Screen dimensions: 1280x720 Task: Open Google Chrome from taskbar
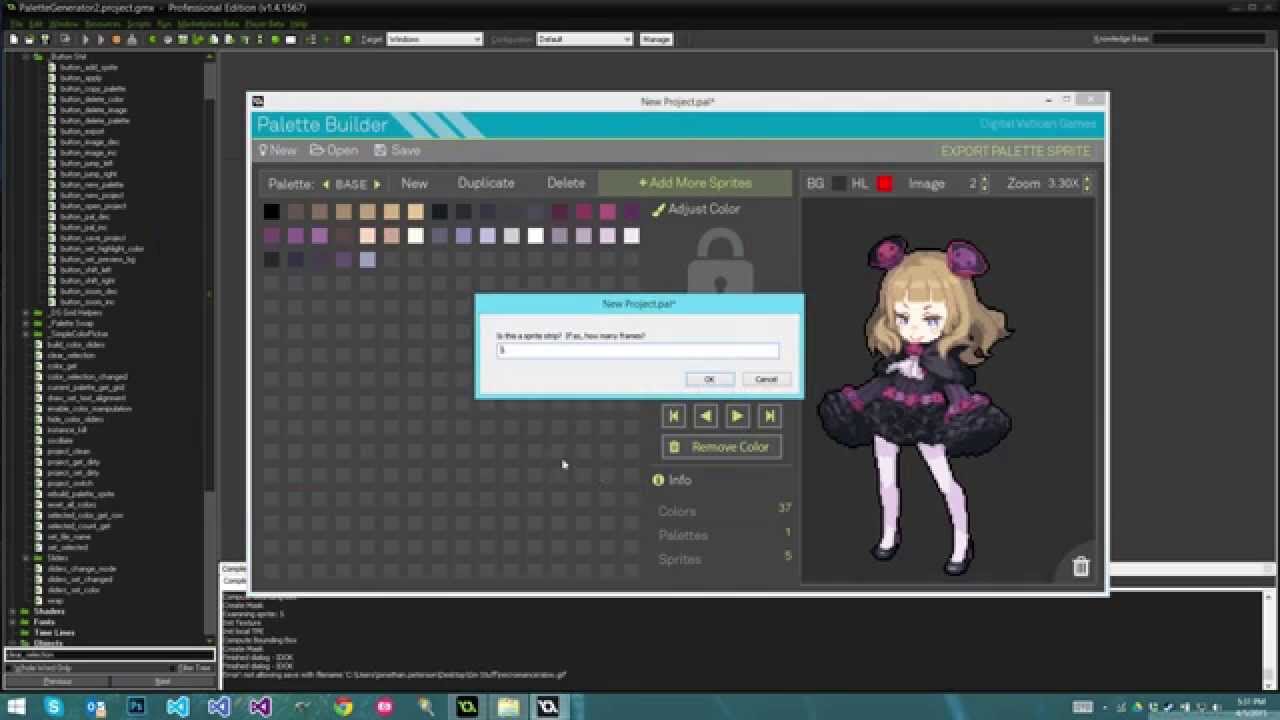point(343,707)
